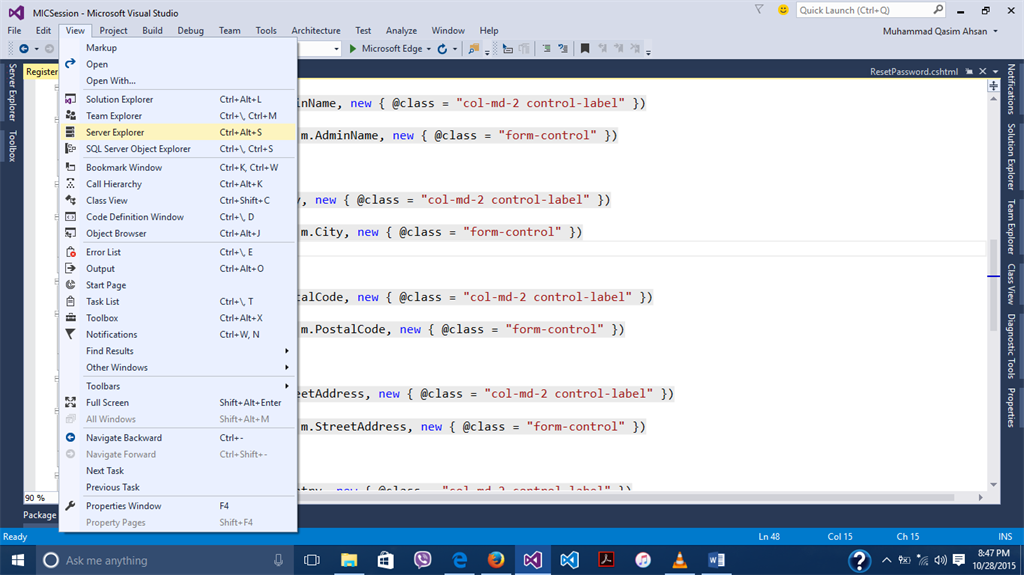Click the toolbar bookmark icon
This screenshot has width=1024, height=575.
[585, 48]
